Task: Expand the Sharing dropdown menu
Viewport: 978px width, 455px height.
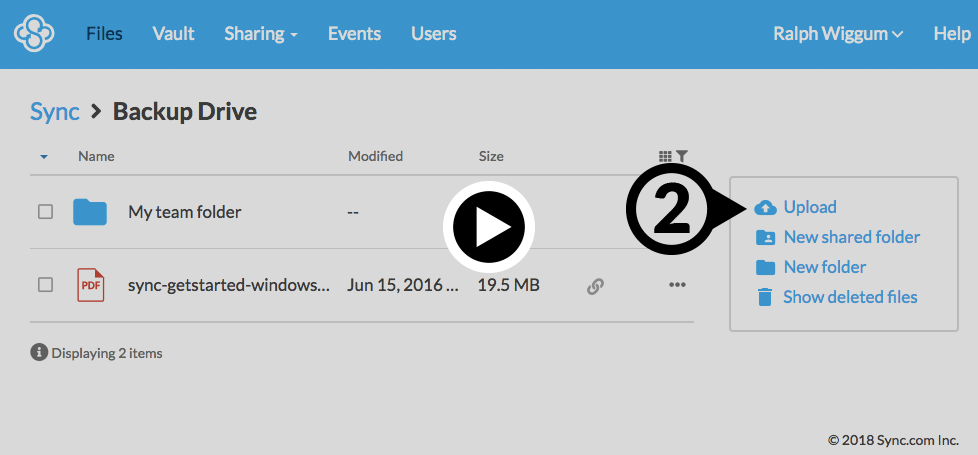Action: pos(261,34)
